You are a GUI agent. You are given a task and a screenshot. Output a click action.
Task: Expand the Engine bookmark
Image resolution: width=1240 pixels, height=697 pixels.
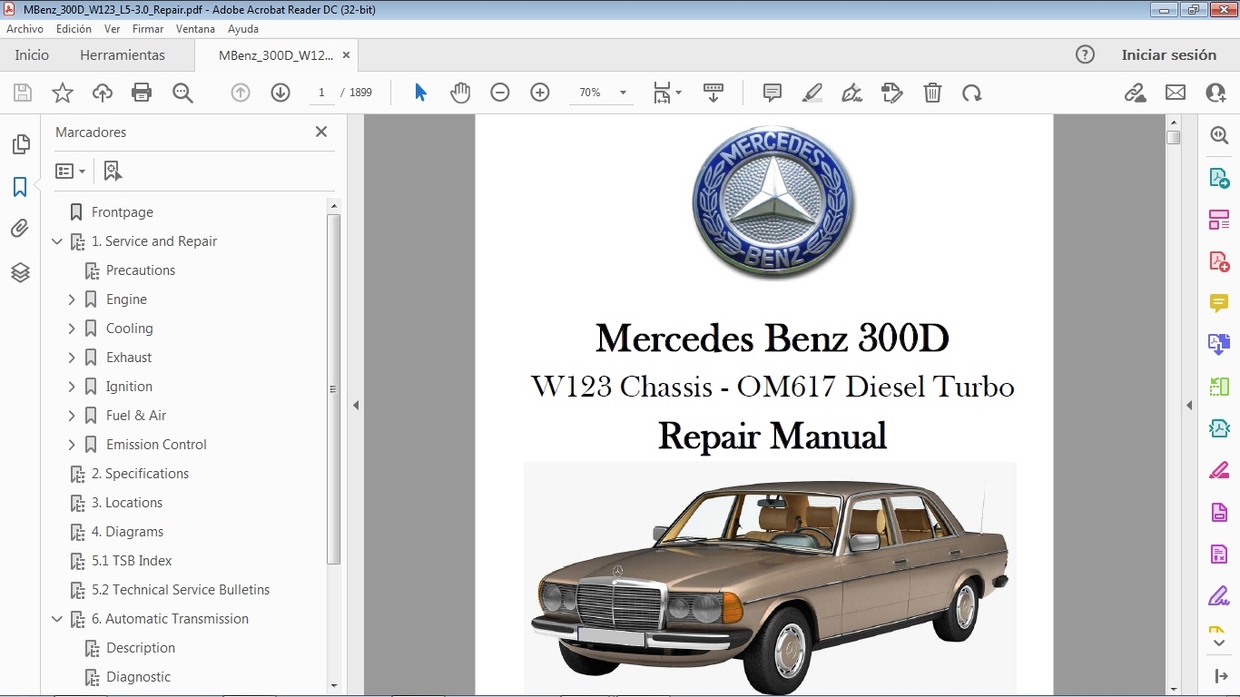pos(71,299)
